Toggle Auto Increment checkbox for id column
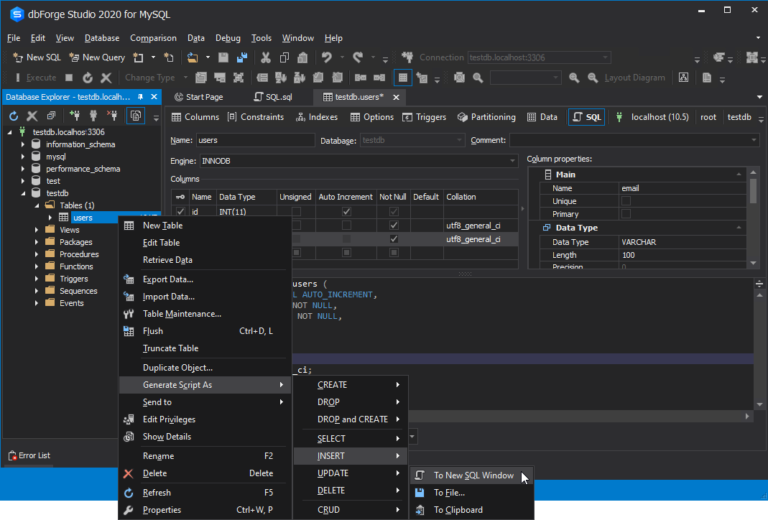 [x=346, y=212]
